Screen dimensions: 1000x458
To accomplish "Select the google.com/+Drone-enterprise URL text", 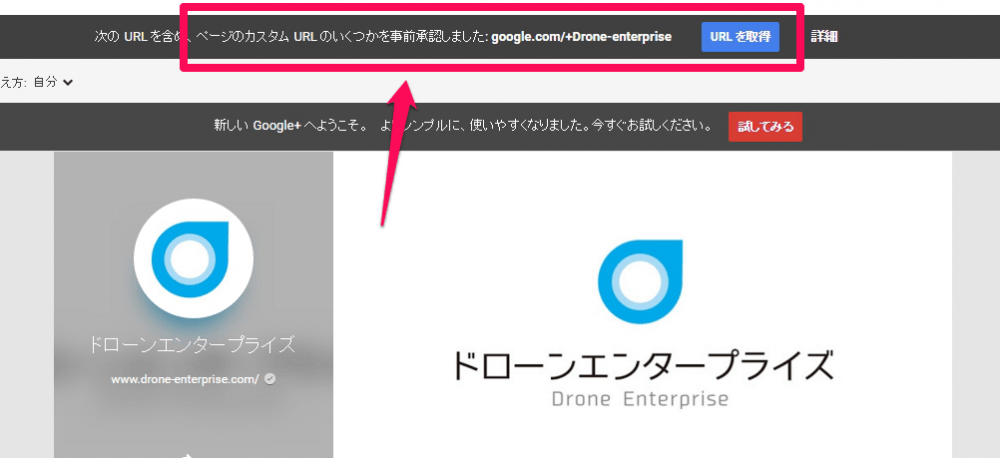I will [x=581, y=37].
